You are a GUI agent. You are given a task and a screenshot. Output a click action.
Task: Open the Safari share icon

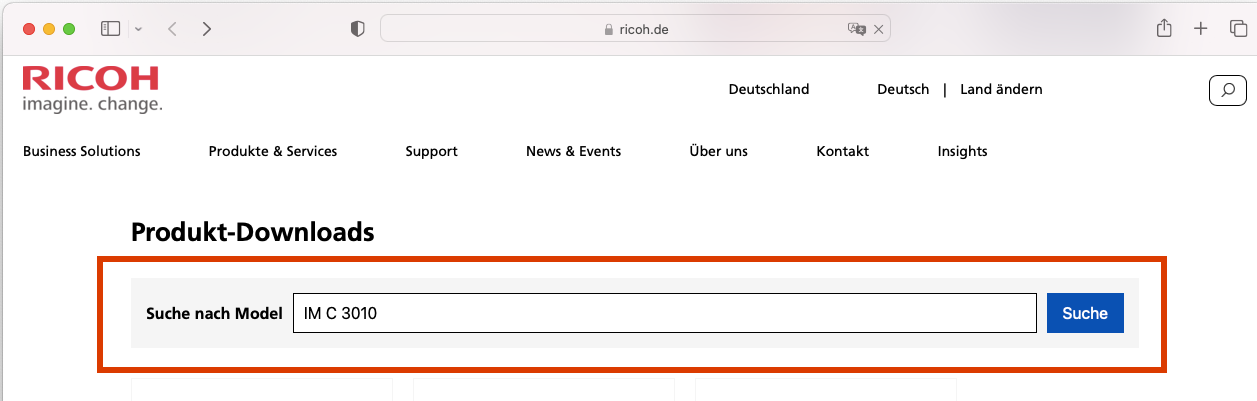(1164, 29)
